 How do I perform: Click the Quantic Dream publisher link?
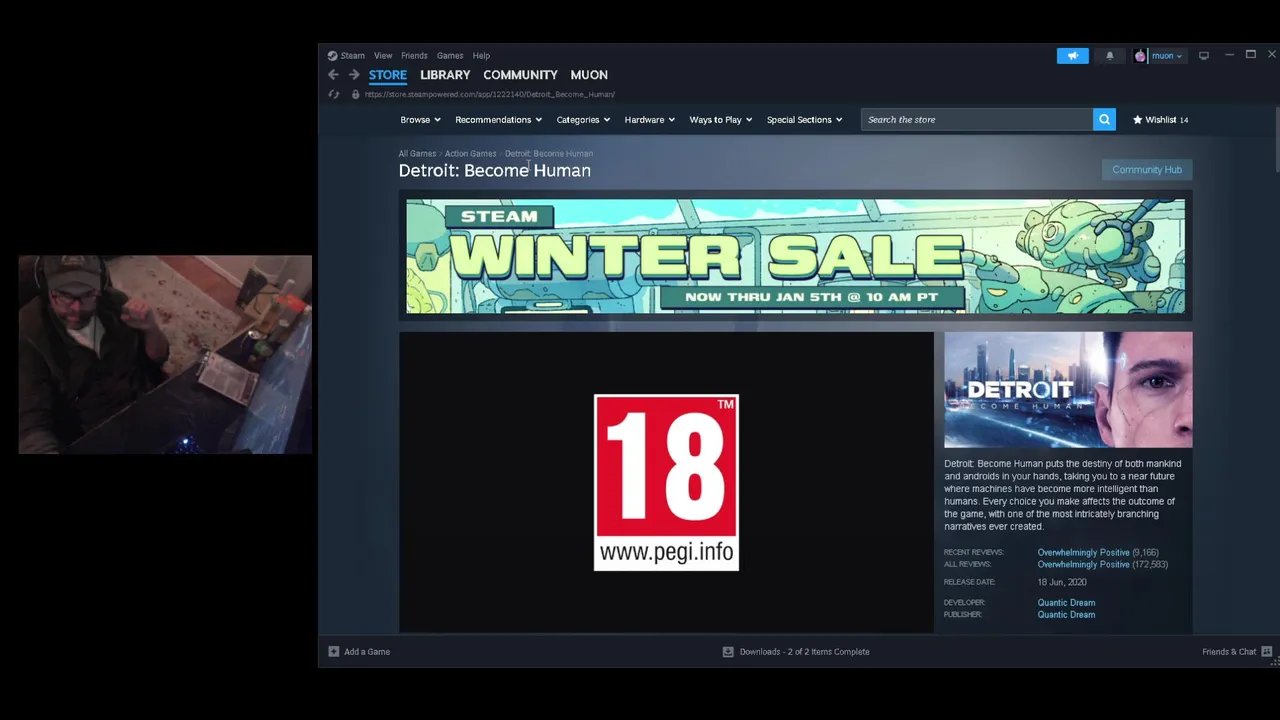(1066, 615)
